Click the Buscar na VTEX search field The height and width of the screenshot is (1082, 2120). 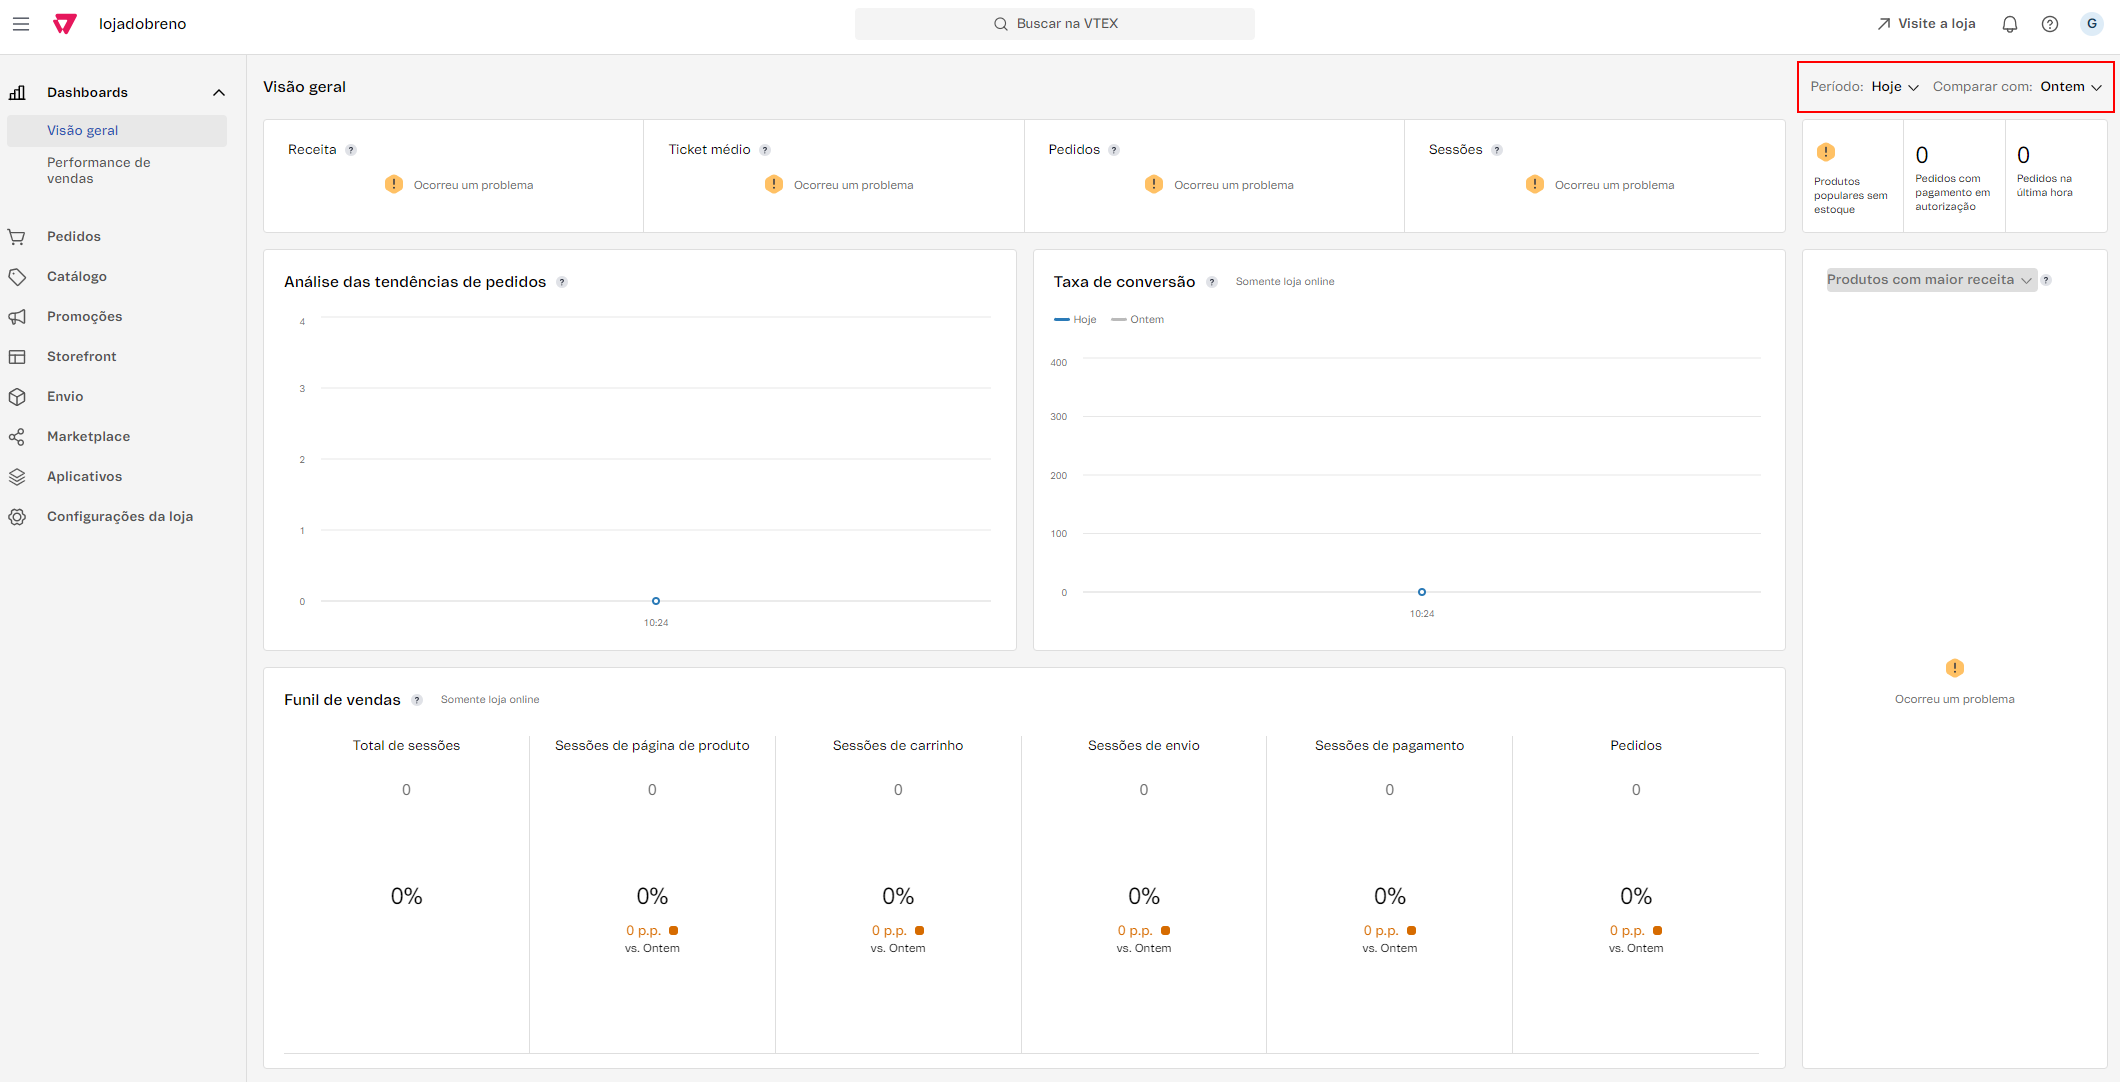click(1054, 24)
